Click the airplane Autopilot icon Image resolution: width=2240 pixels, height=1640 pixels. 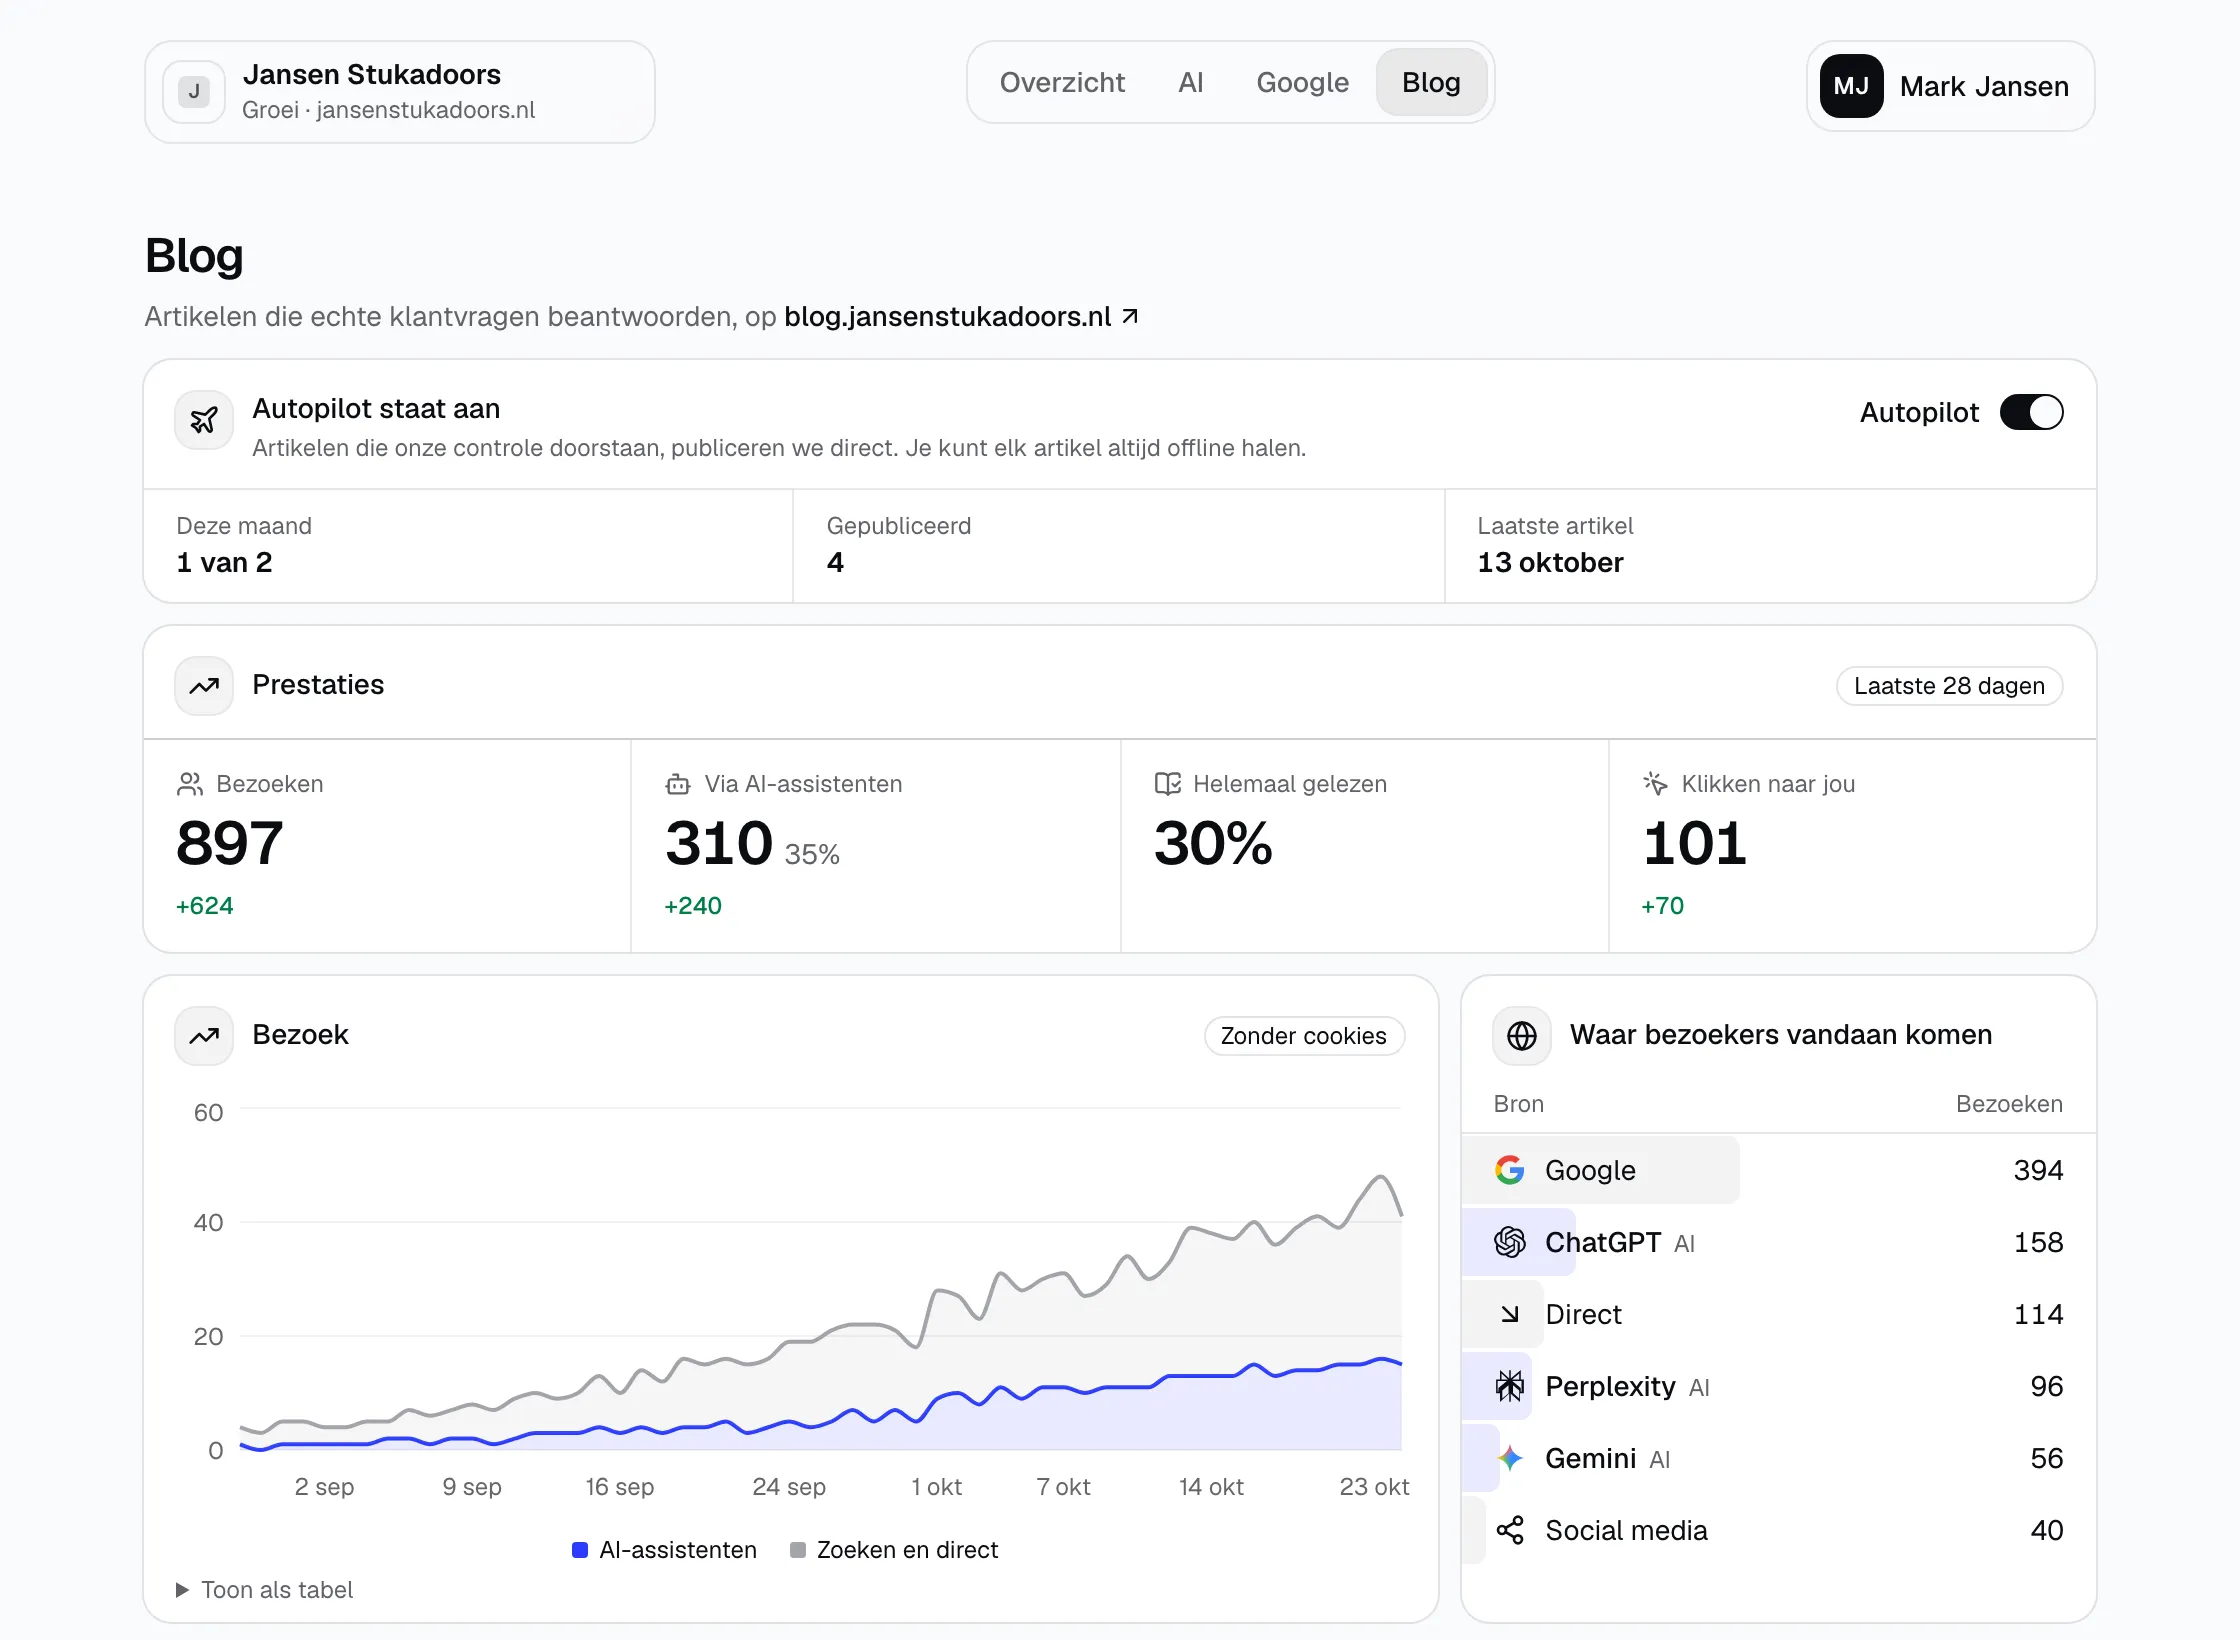204,420
